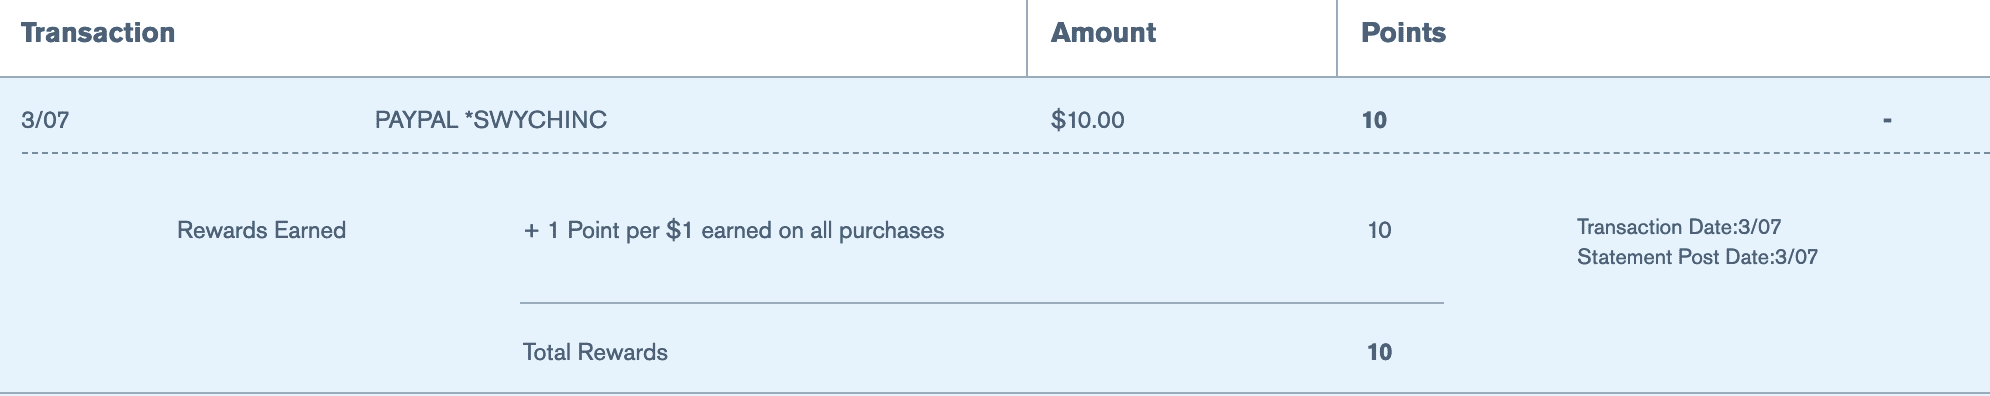Click the bold 10 Total Rewards value

tap(1379, 352)
